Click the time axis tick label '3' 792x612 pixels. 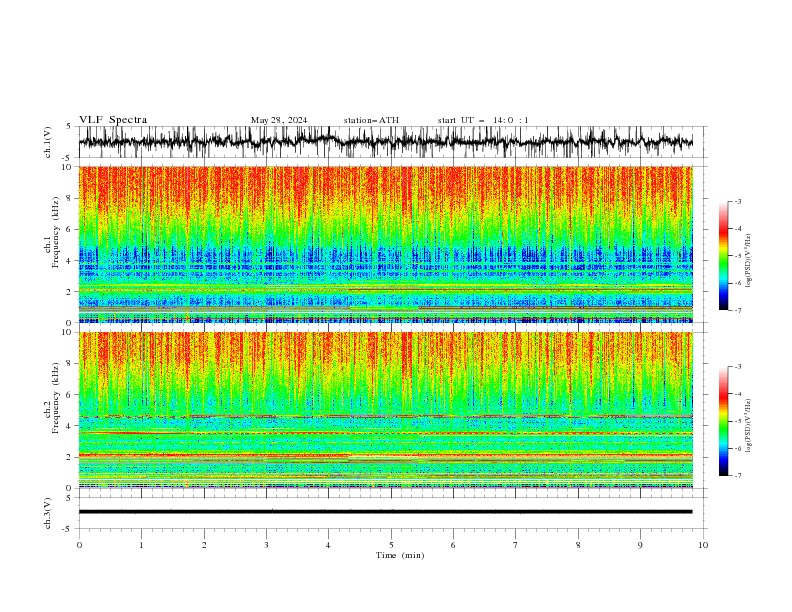(x=266, y=545)
